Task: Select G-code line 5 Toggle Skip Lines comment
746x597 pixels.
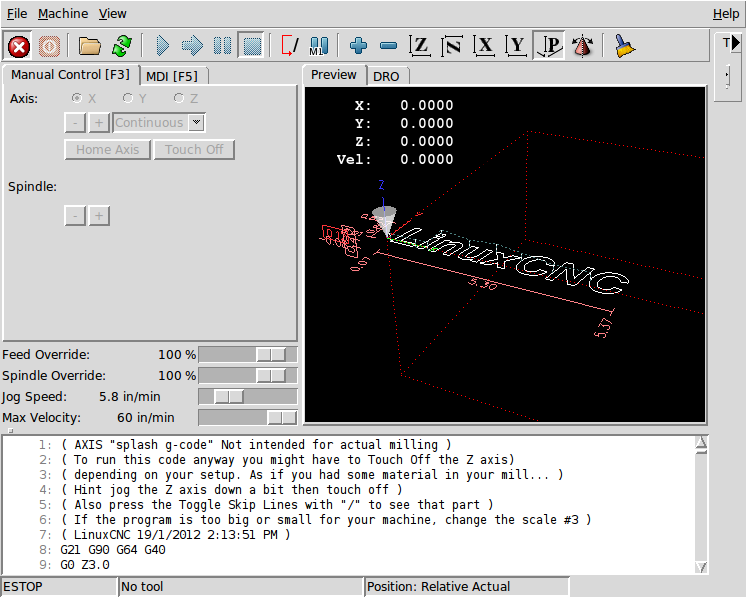Action: [x=277, y=505]
